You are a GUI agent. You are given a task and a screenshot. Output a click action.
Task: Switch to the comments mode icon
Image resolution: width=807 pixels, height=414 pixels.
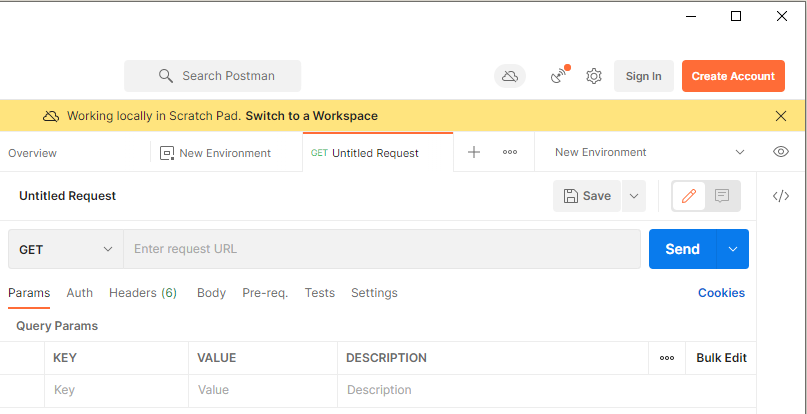tap(722, 196)
